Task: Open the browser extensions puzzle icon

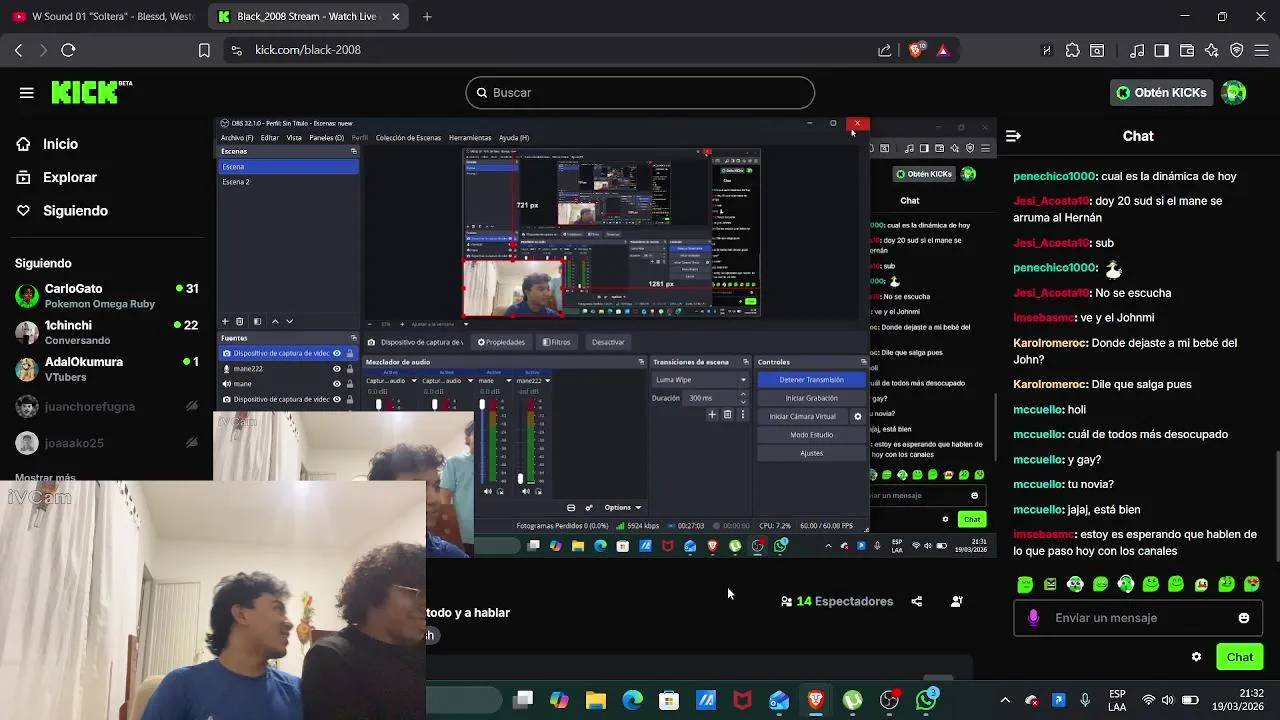Action: pyautogui.click(x=1072, y=50)
